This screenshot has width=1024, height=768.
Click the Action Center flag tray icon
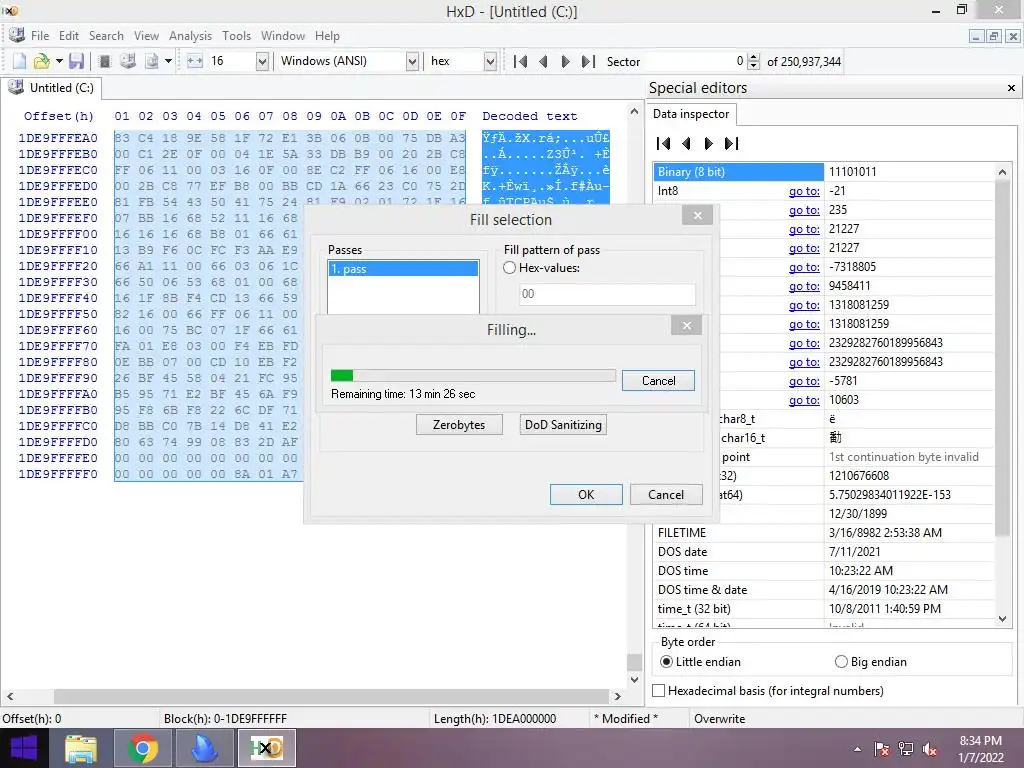(x=882, y=749)
